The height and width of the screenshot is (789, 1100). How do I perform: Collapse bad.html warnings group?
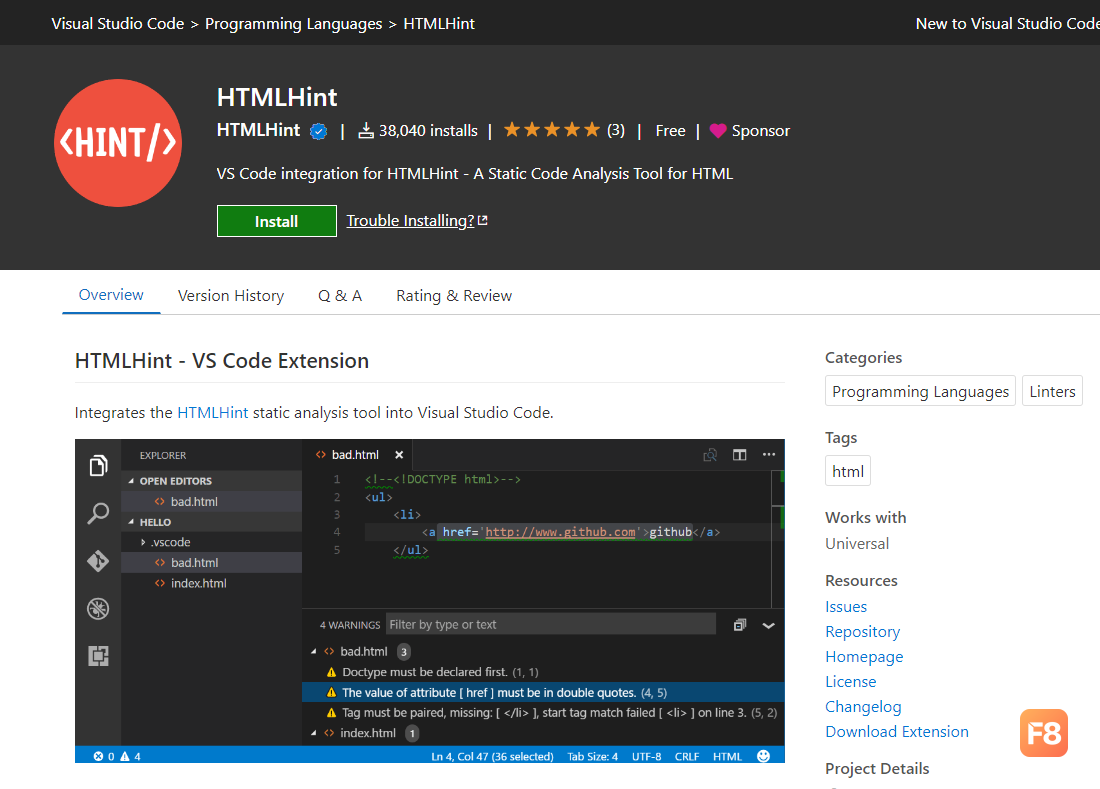coord(314,652)
